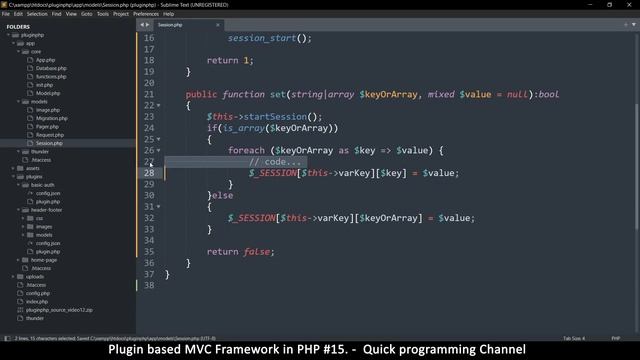640x360 pixels.
Task: Collapse the header-footer folder
Action: pyautogui.click(x=18, y=210)
